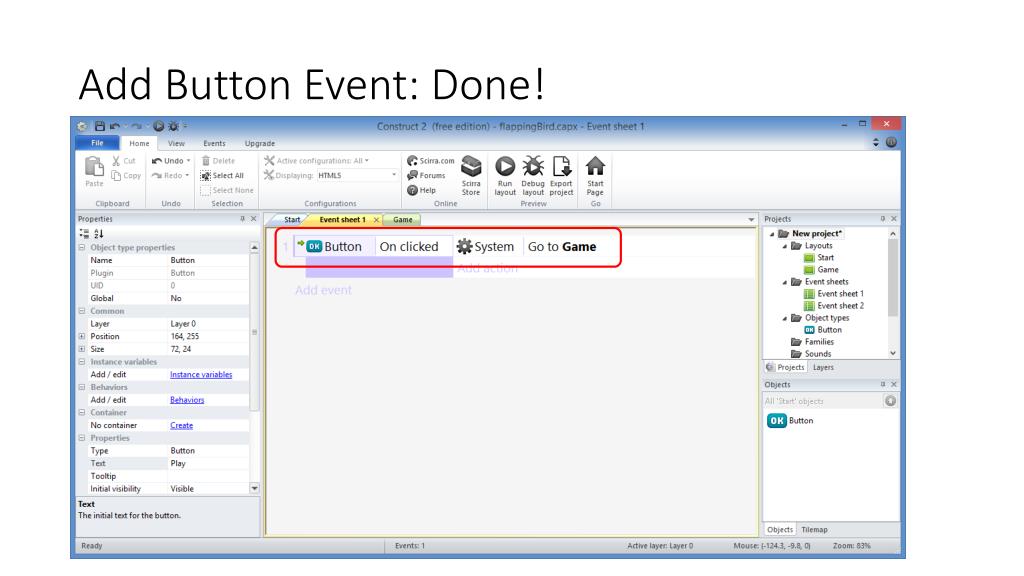This screenshot has height=576, width=1024.
Task: Click the On clicked condition
Action: (409, 246)
